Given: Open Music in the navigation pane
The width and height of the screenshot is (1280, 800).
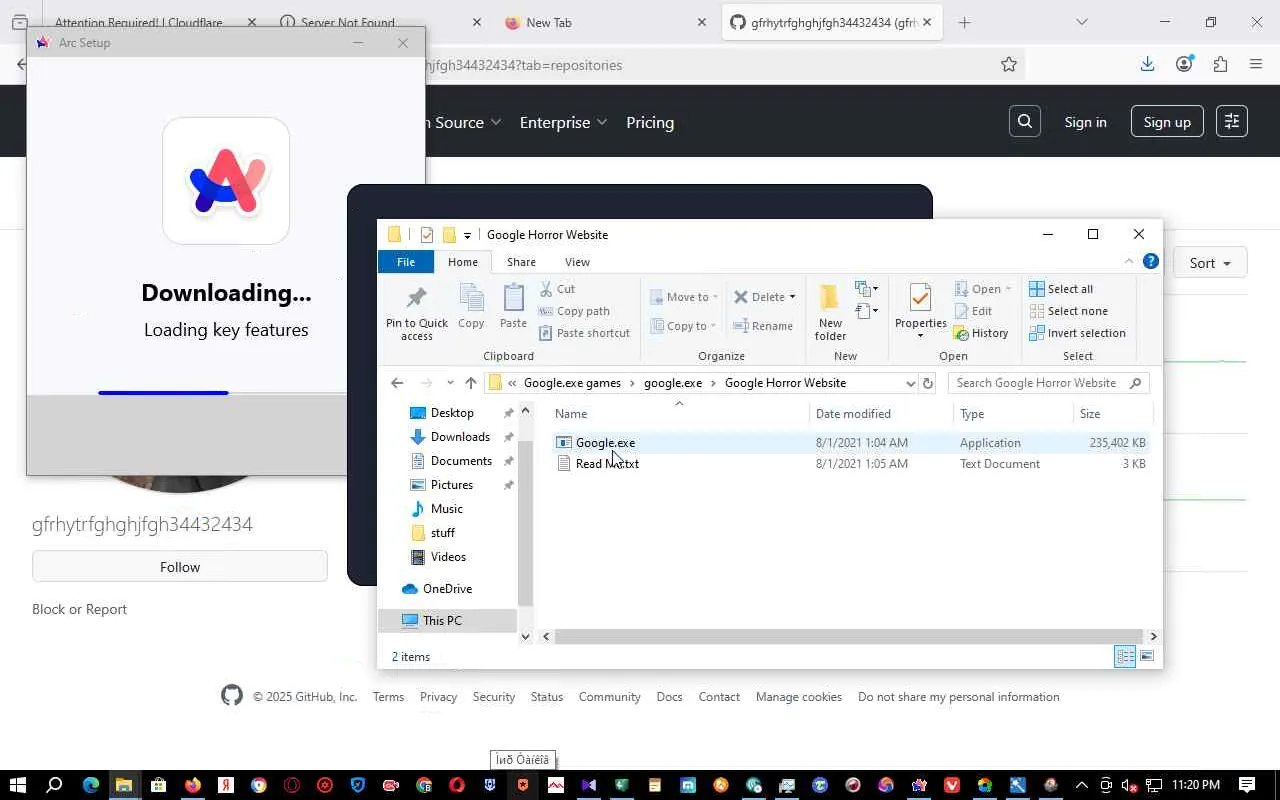Looking at the screenshot, I should [x=446, y=509].
